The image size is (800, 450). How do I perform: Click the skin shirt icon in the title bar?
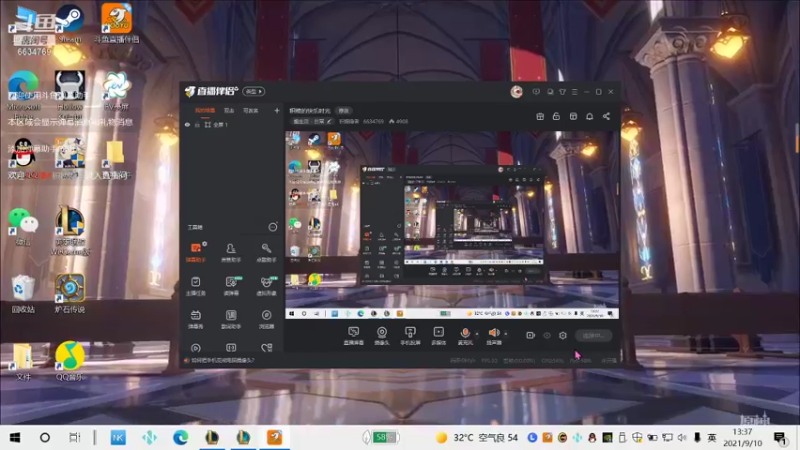562,92
